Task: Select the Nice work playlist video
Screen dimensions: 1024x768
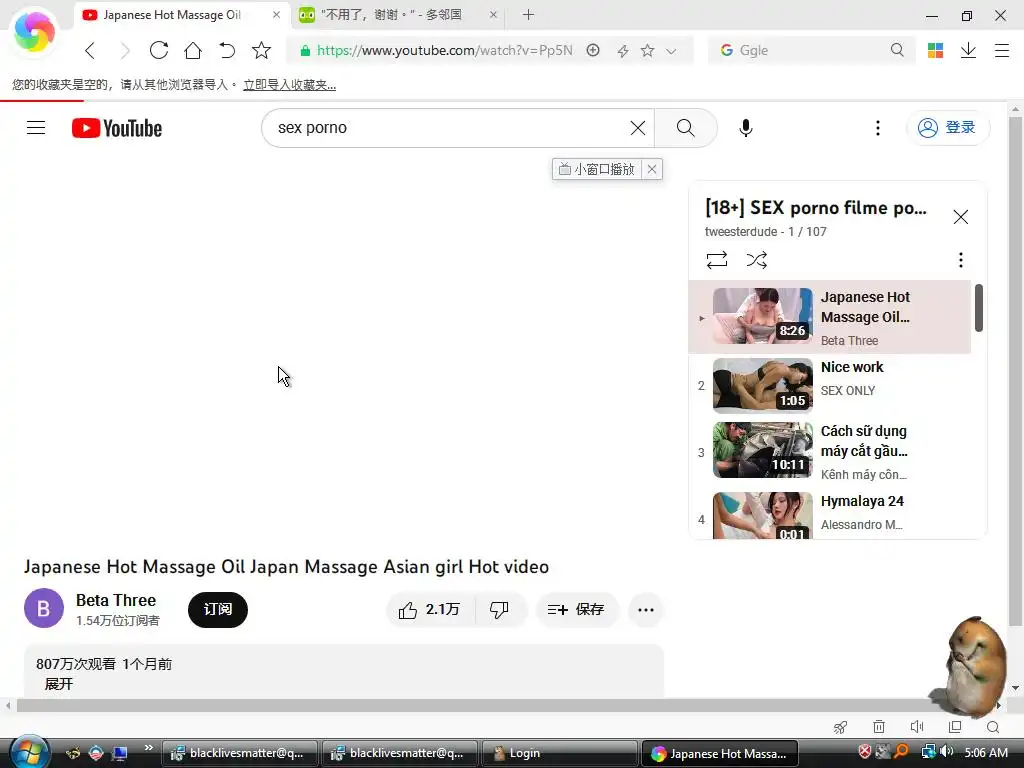Action: [830, 386]
